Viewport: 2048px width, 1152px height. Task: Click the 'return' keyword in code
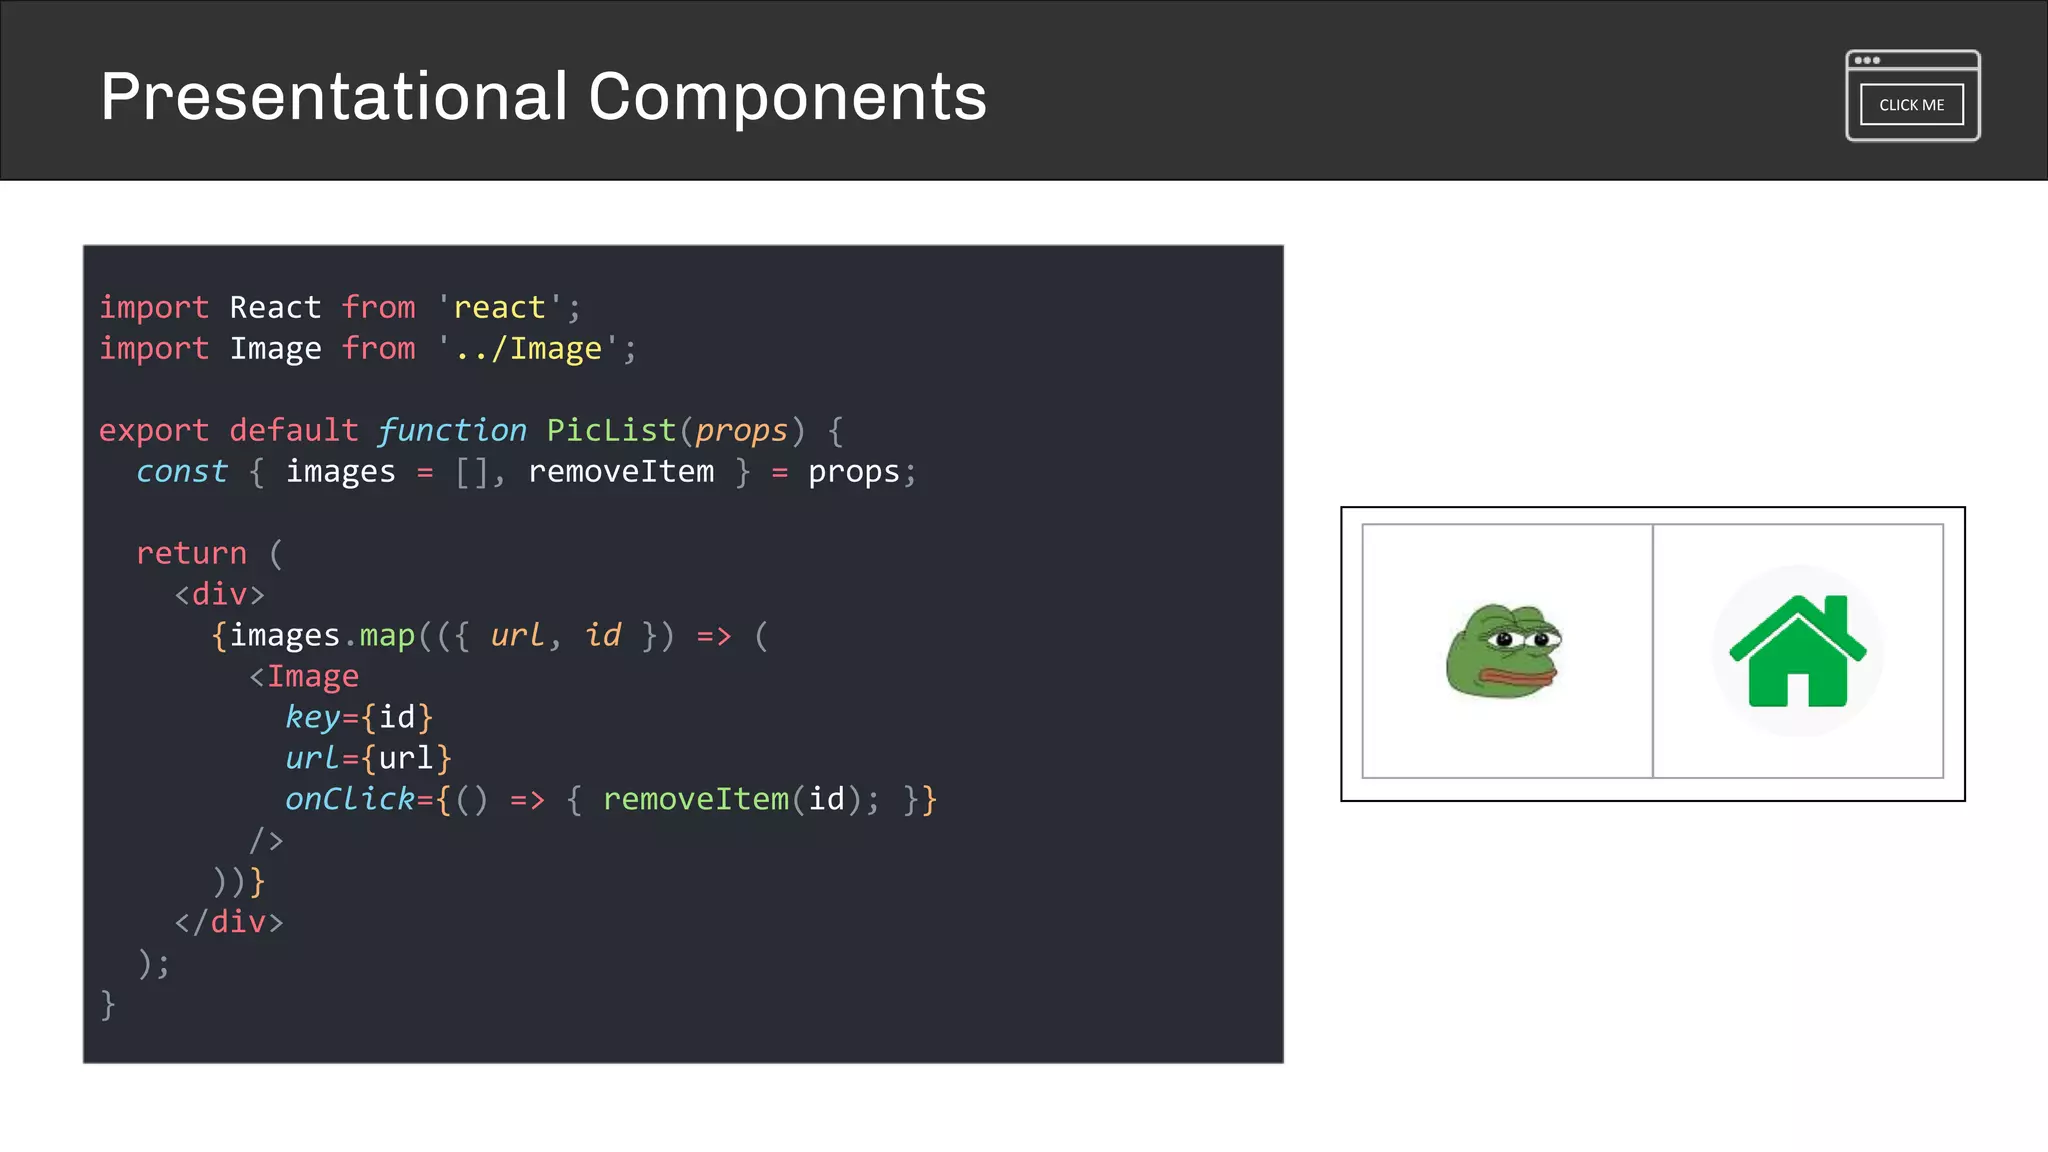(191, 553)
